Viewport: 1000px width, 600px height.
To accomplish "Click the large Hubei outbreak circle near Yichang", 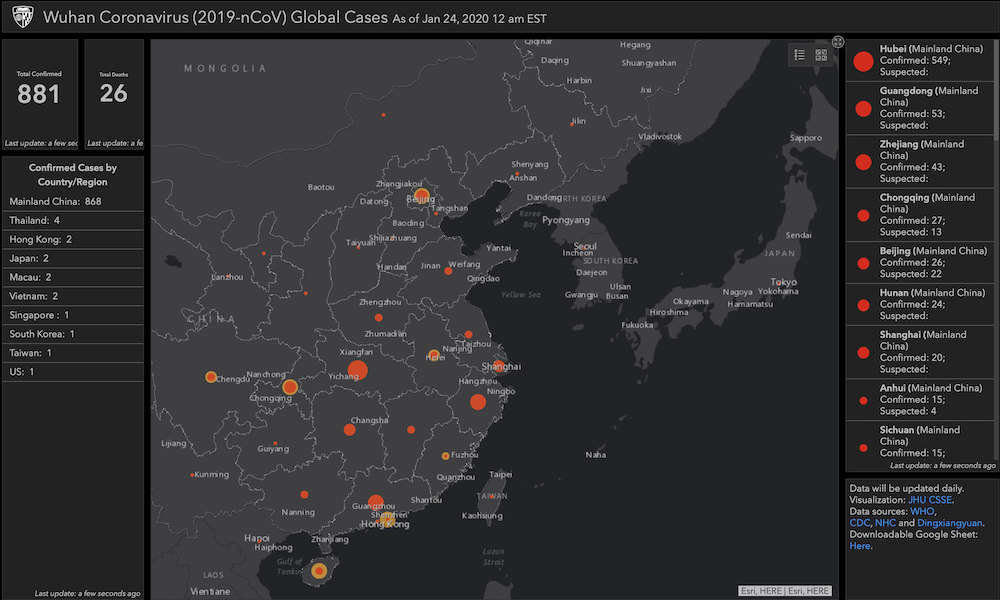I will [x=357, y=370].
